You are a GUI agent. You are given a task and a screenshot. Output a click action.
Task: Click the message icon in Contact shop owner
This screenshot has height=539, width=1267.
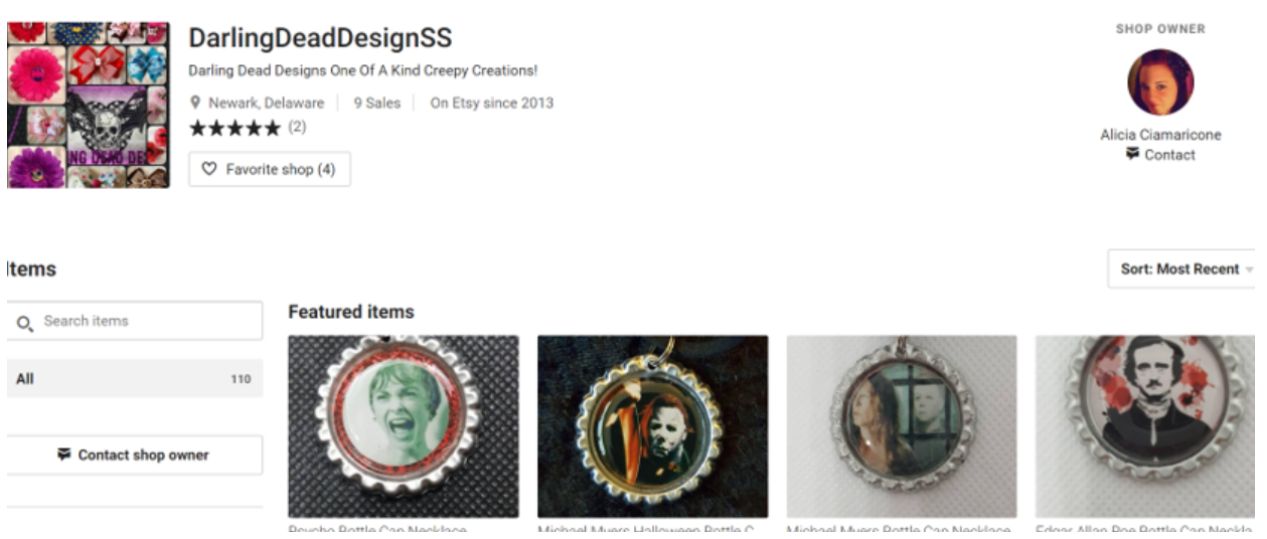click(65, 455)
